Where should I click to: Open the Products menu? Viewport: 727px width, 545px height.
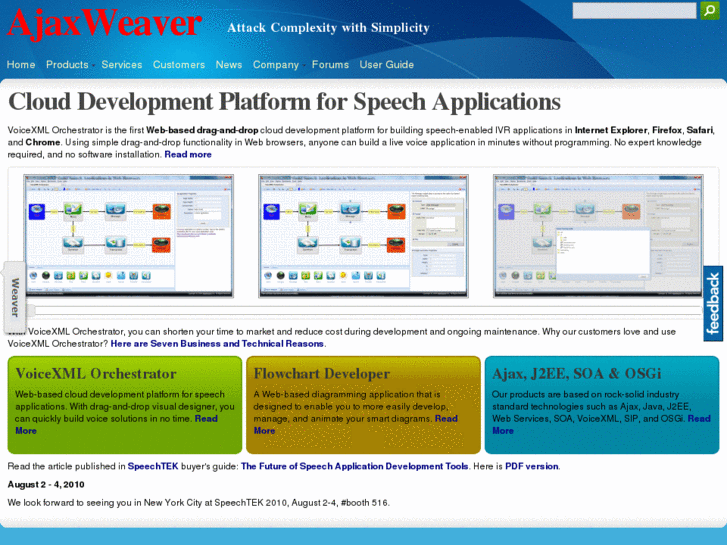pos(67,64)
